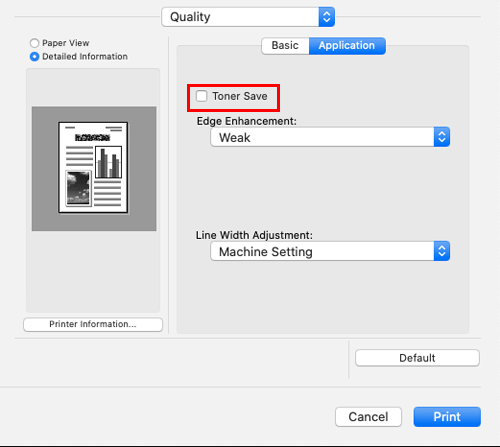Screen dimensions: 500x447
Task: Click the Line Width Adjustment label
Action: (254, 235)
